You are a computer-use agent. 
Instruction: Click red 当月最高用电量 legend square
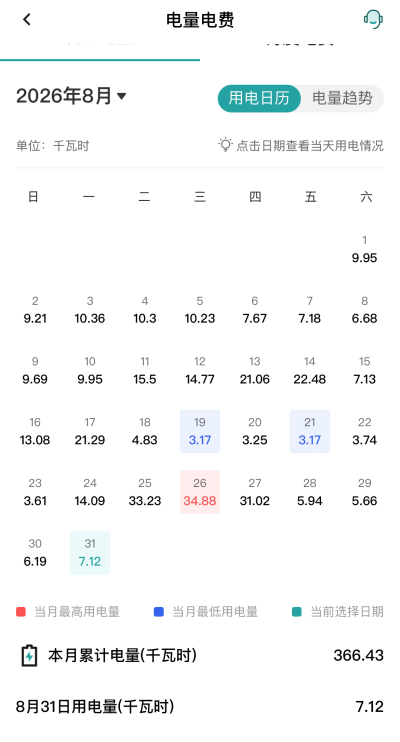[21, 612]
